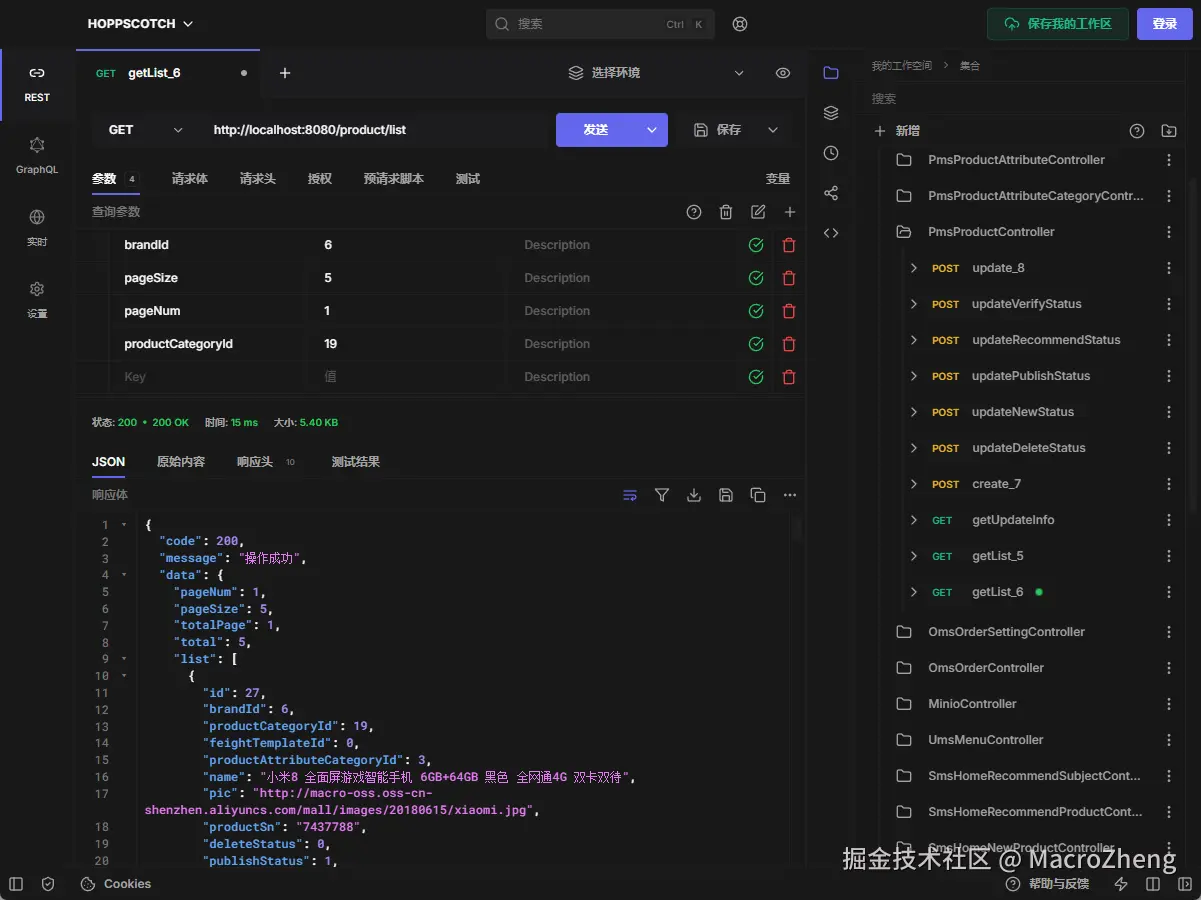Toggle line wrap in response body
This screenshot has width=1201, height=900.
click(x=630, y=495)
